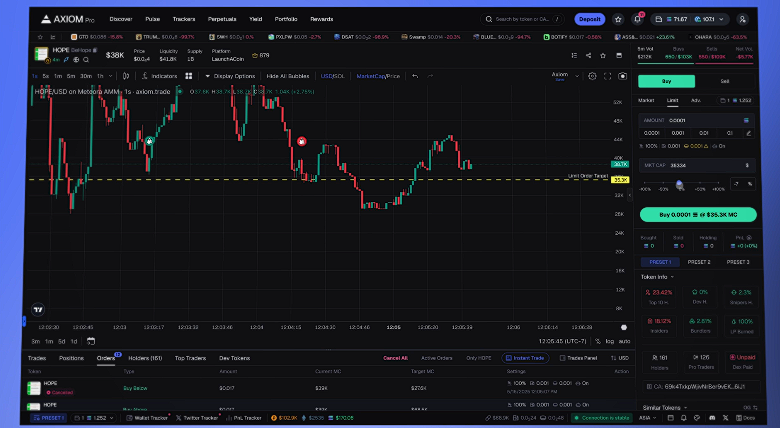Select the Market order tab
This screenshot has width=780, height=428.
tap(646, 101)
